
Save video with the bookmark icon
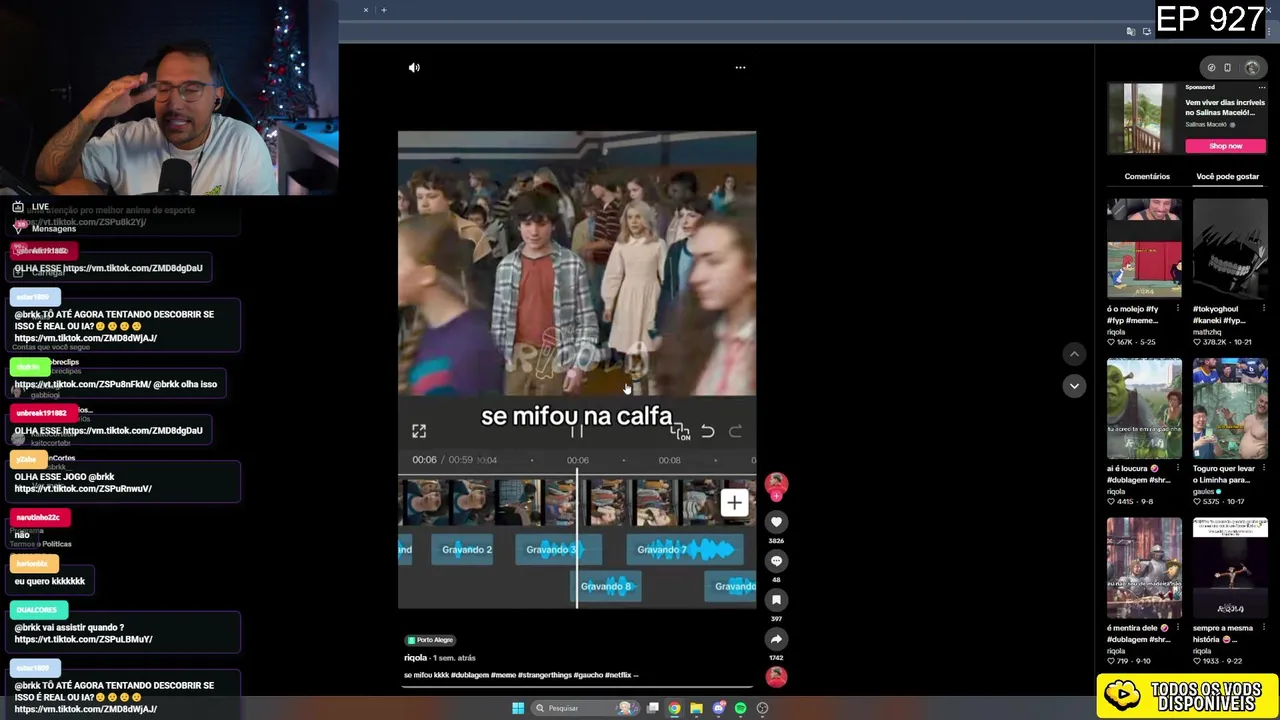[776, 600]
